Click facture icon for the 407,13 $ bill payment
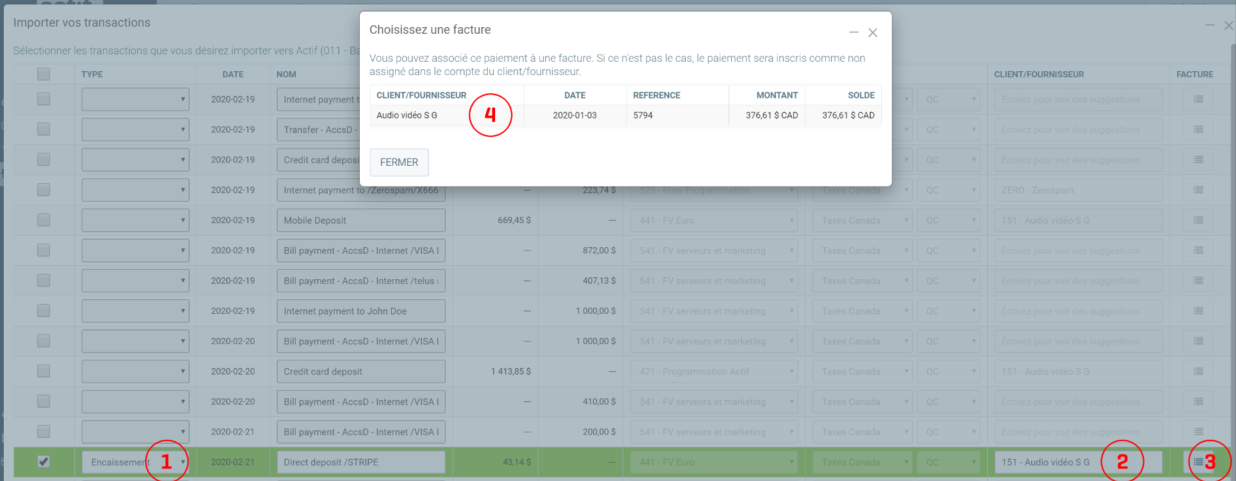Screen dimensions: 1236x481 pyautogui.click(x=1197, y=280)
